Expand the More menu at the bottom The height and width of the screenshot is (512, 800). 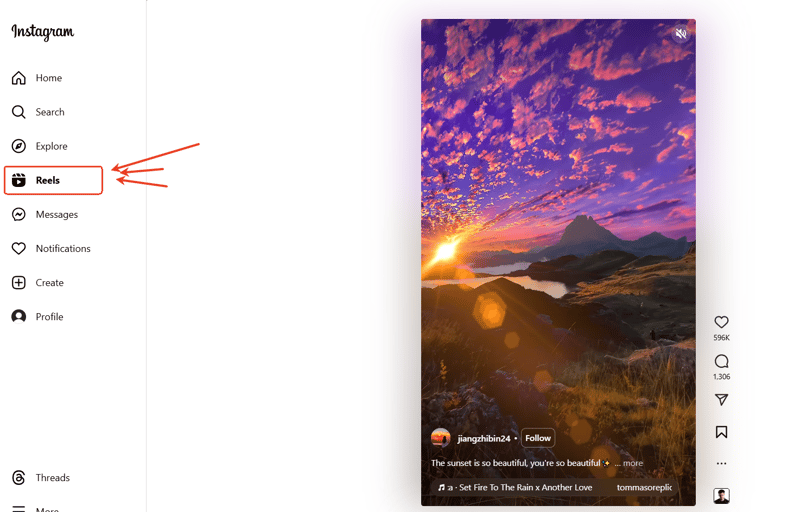35,508
